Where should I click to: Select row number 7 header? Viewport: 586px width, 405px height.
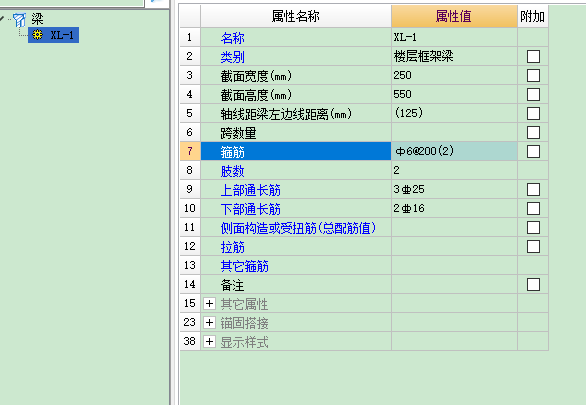coord(190,151)
